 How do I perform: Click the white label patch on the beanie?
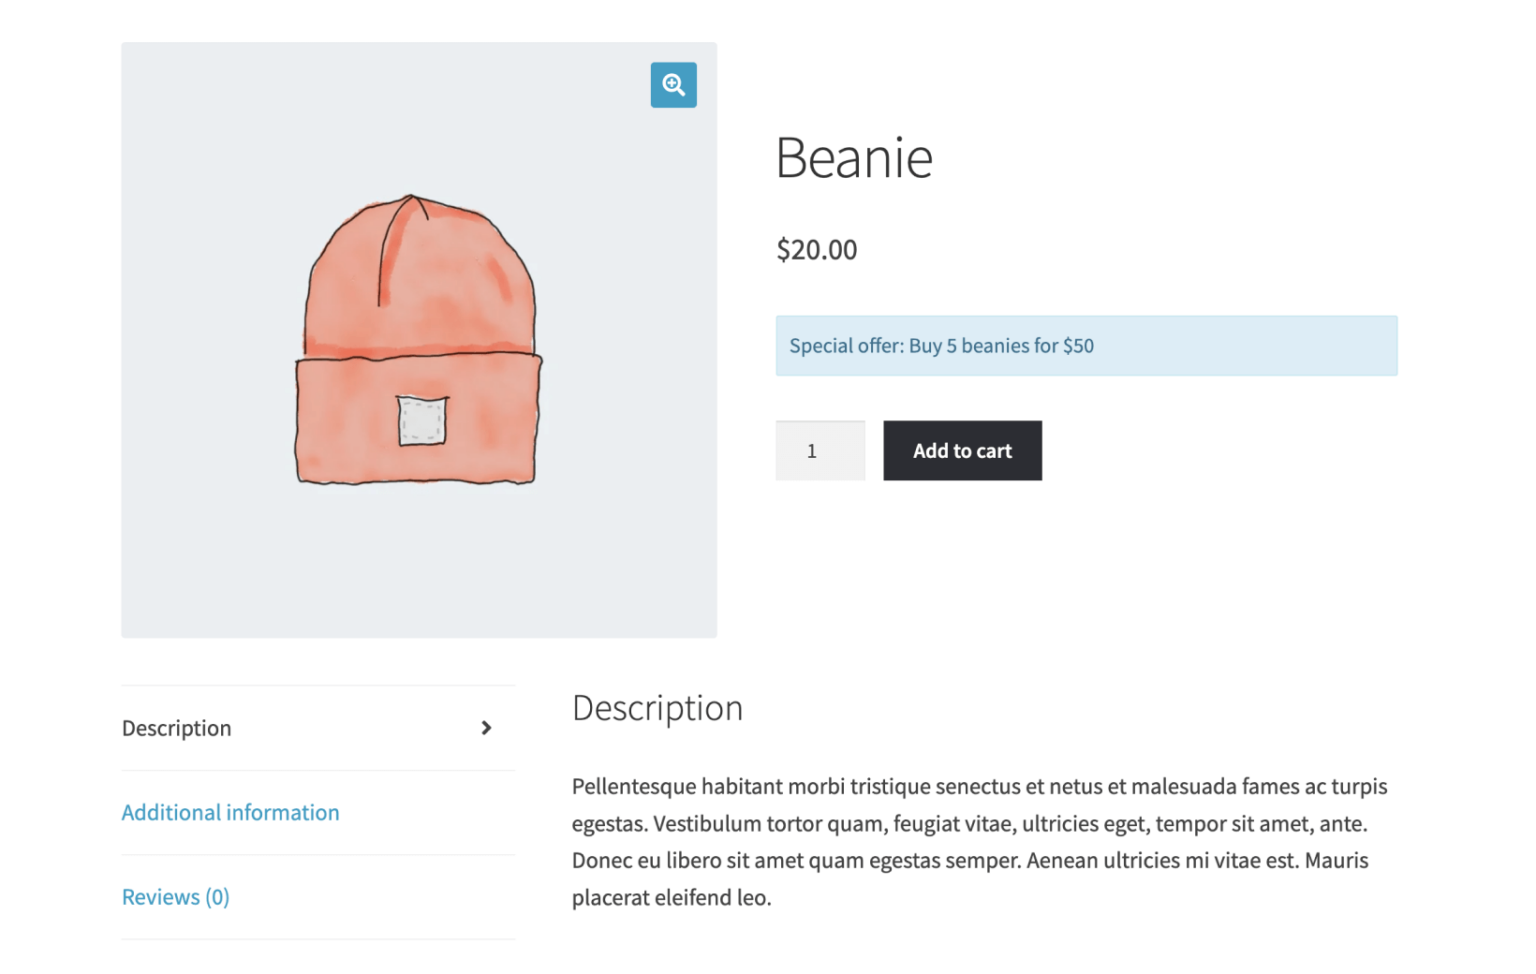[x=422, y=421]
